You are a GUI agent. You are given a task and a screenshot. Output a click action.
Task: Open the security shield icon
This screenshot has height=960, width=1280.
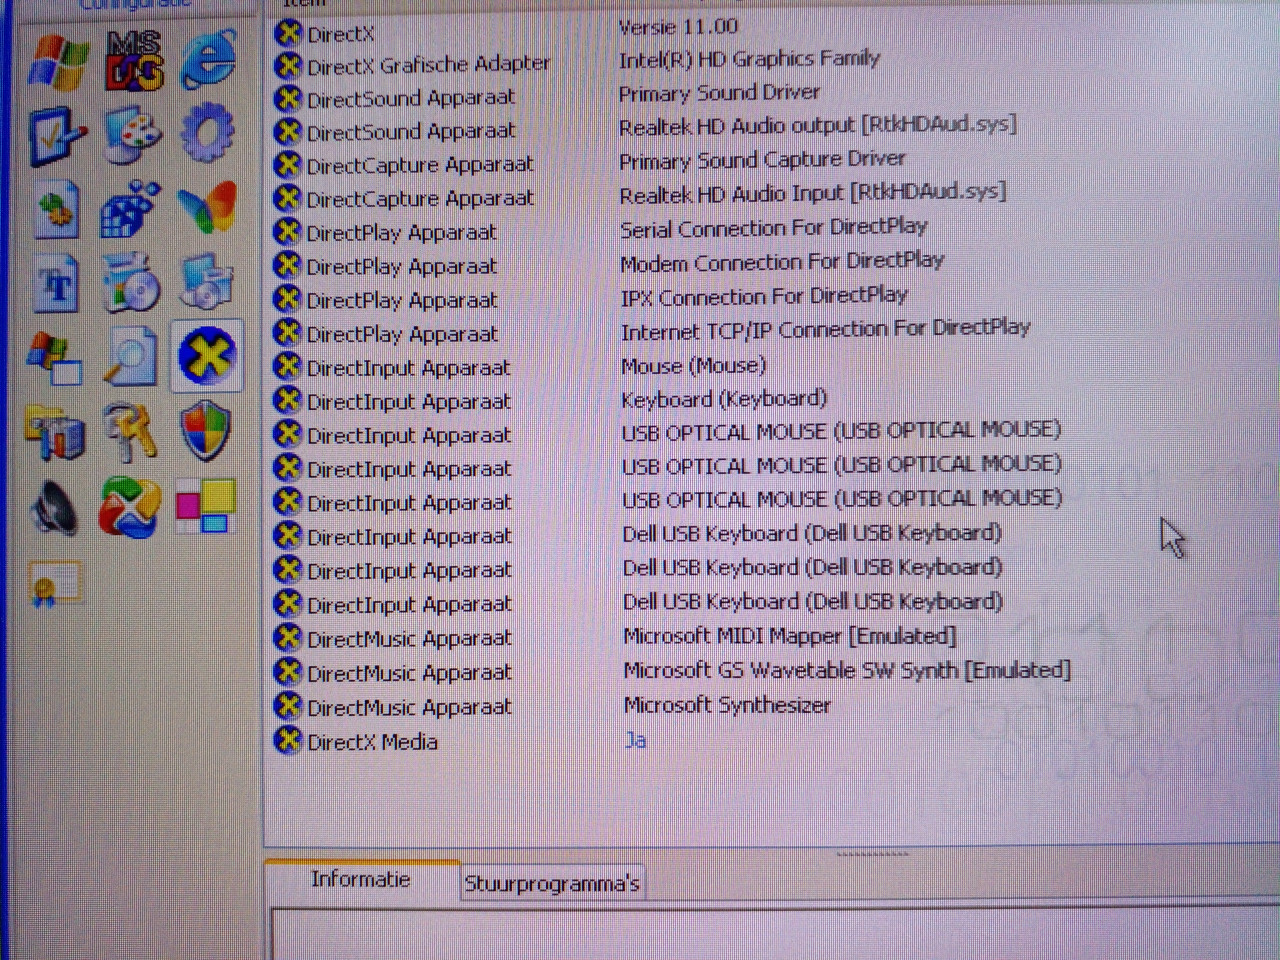tap(206, 432)
